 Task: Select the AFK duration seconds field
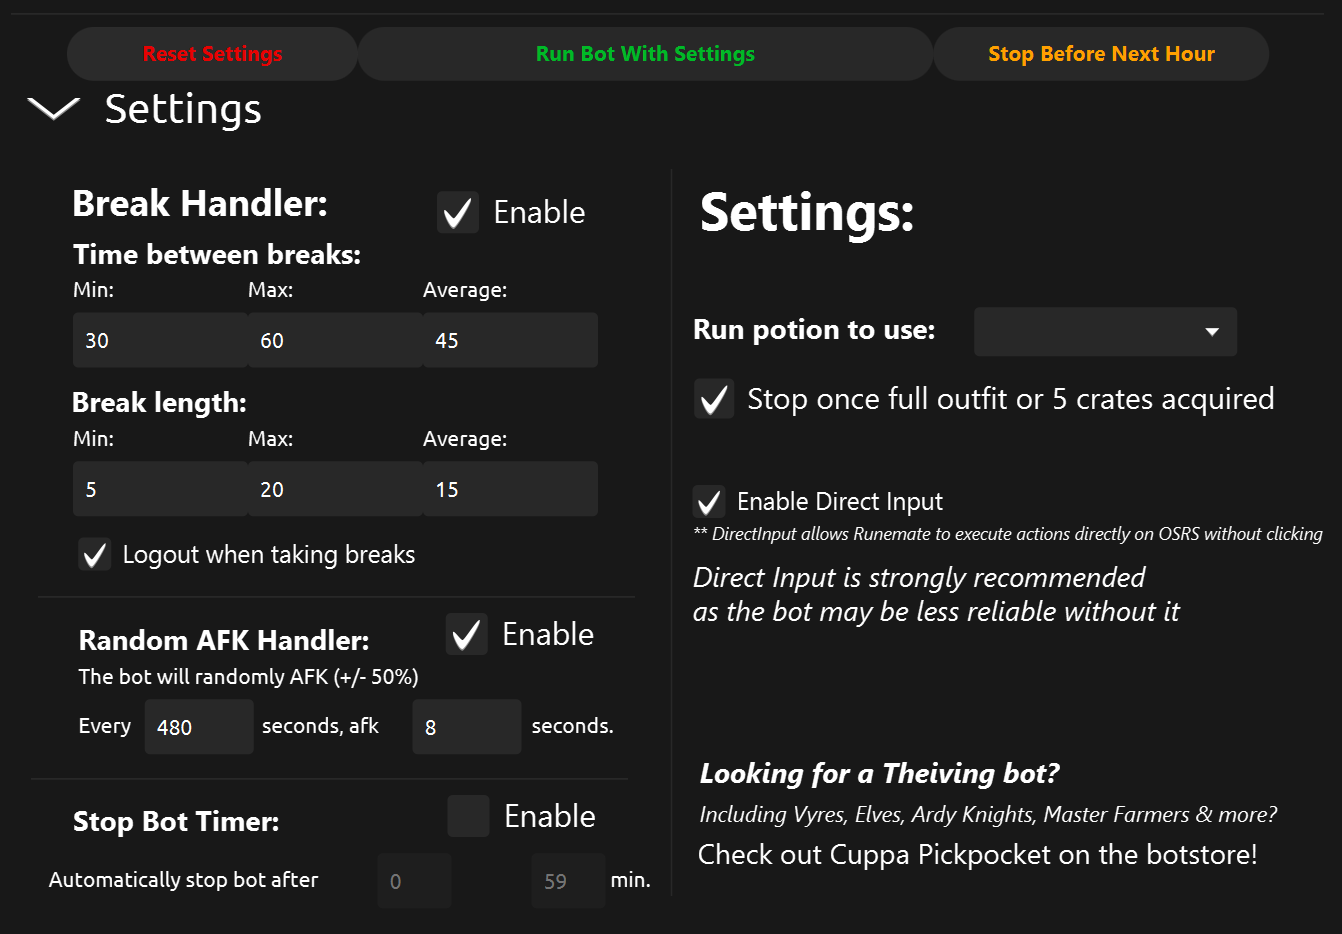[x=466, y=727]
